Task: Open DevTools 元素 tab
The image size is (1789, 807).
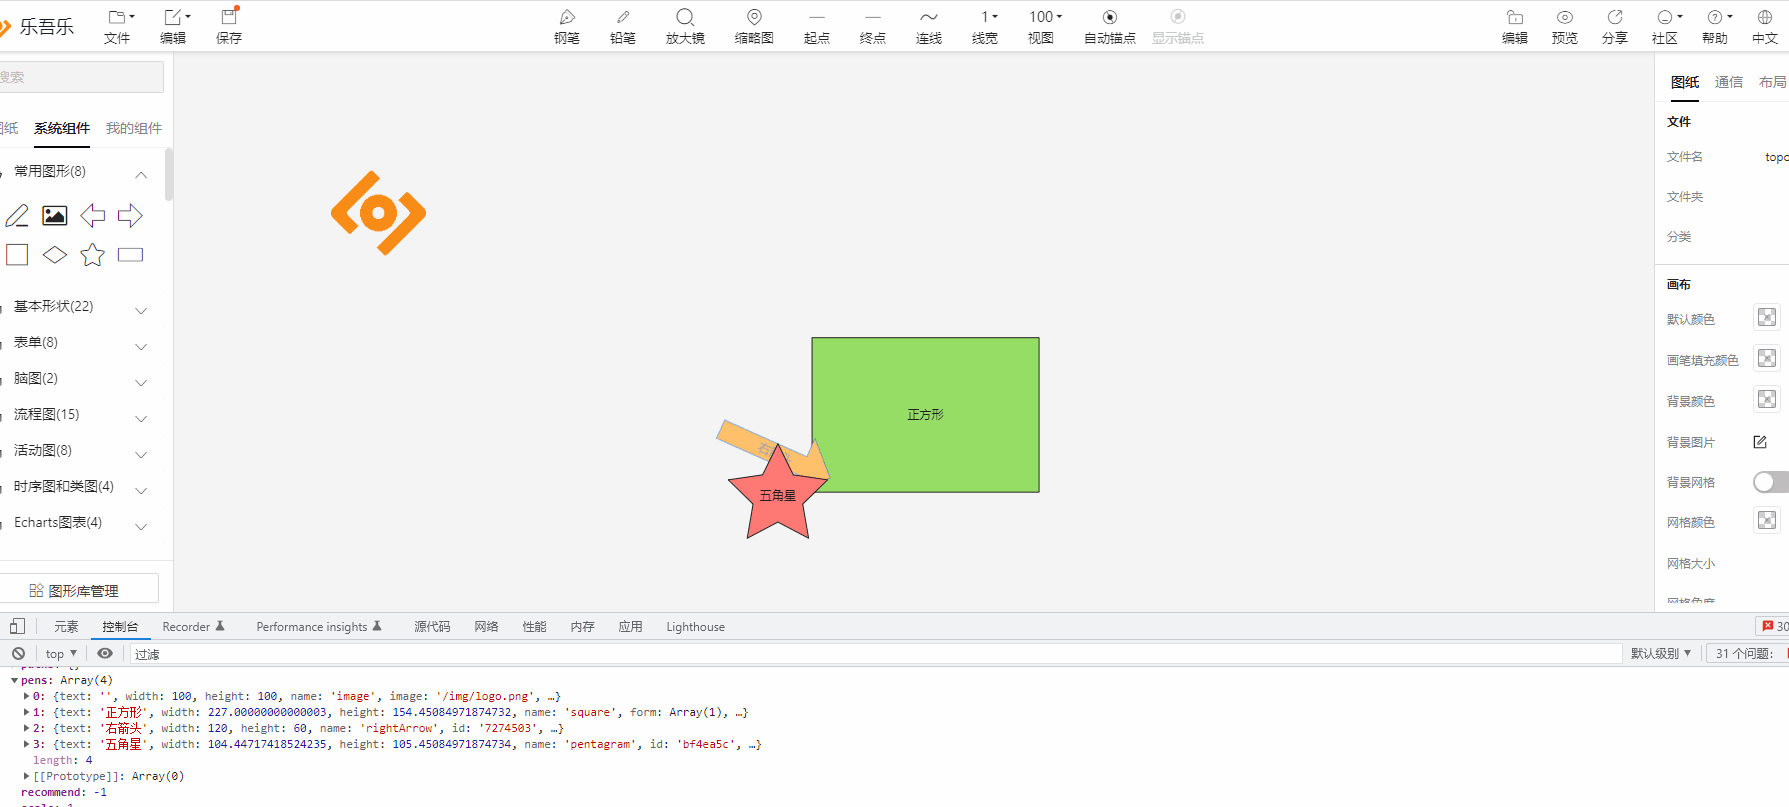Action: (x=66, y=627)
